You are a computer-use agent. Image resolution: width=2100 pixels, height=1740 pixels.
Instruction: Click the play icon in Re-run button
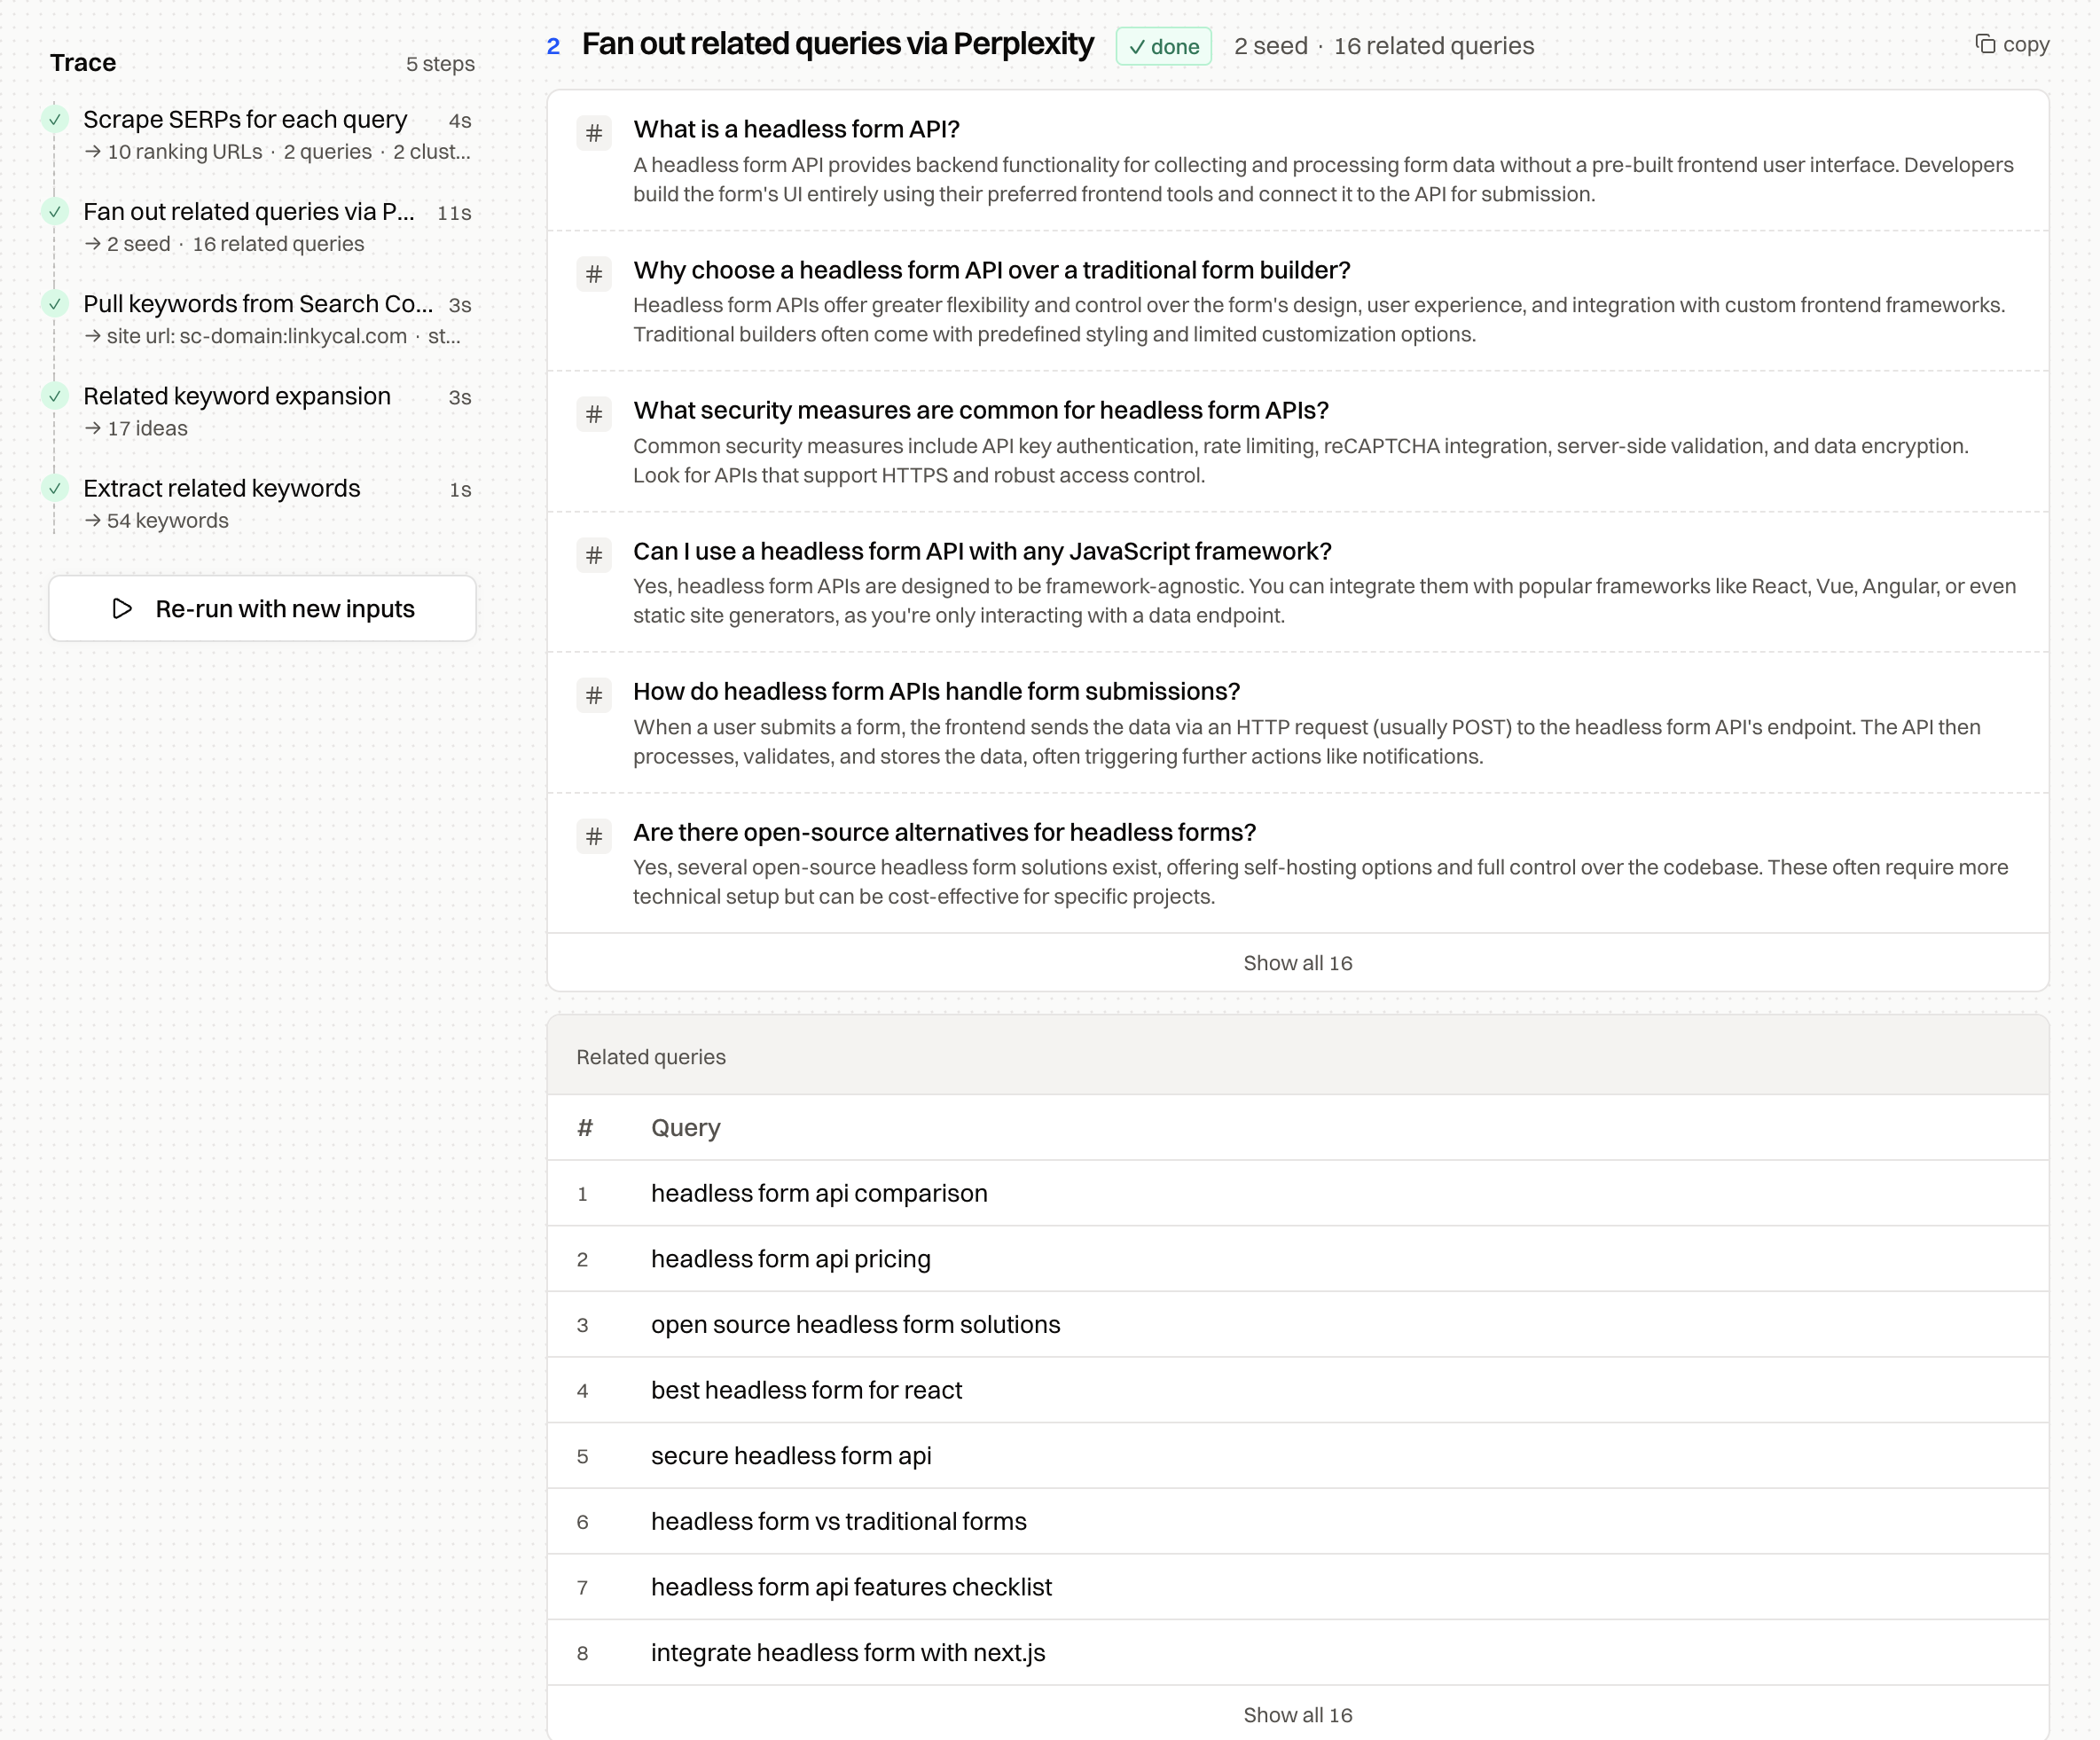122,608
